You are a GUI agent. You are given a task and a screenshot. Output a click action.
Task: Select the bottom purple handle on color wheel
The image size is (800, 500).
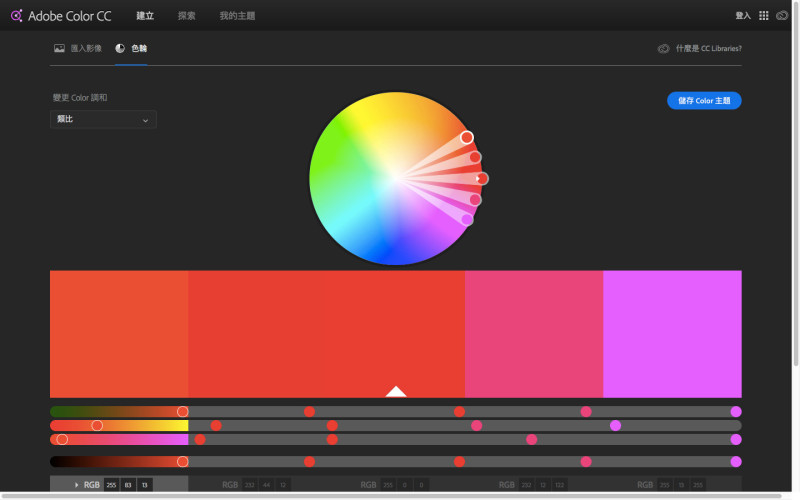coord(467,219)
